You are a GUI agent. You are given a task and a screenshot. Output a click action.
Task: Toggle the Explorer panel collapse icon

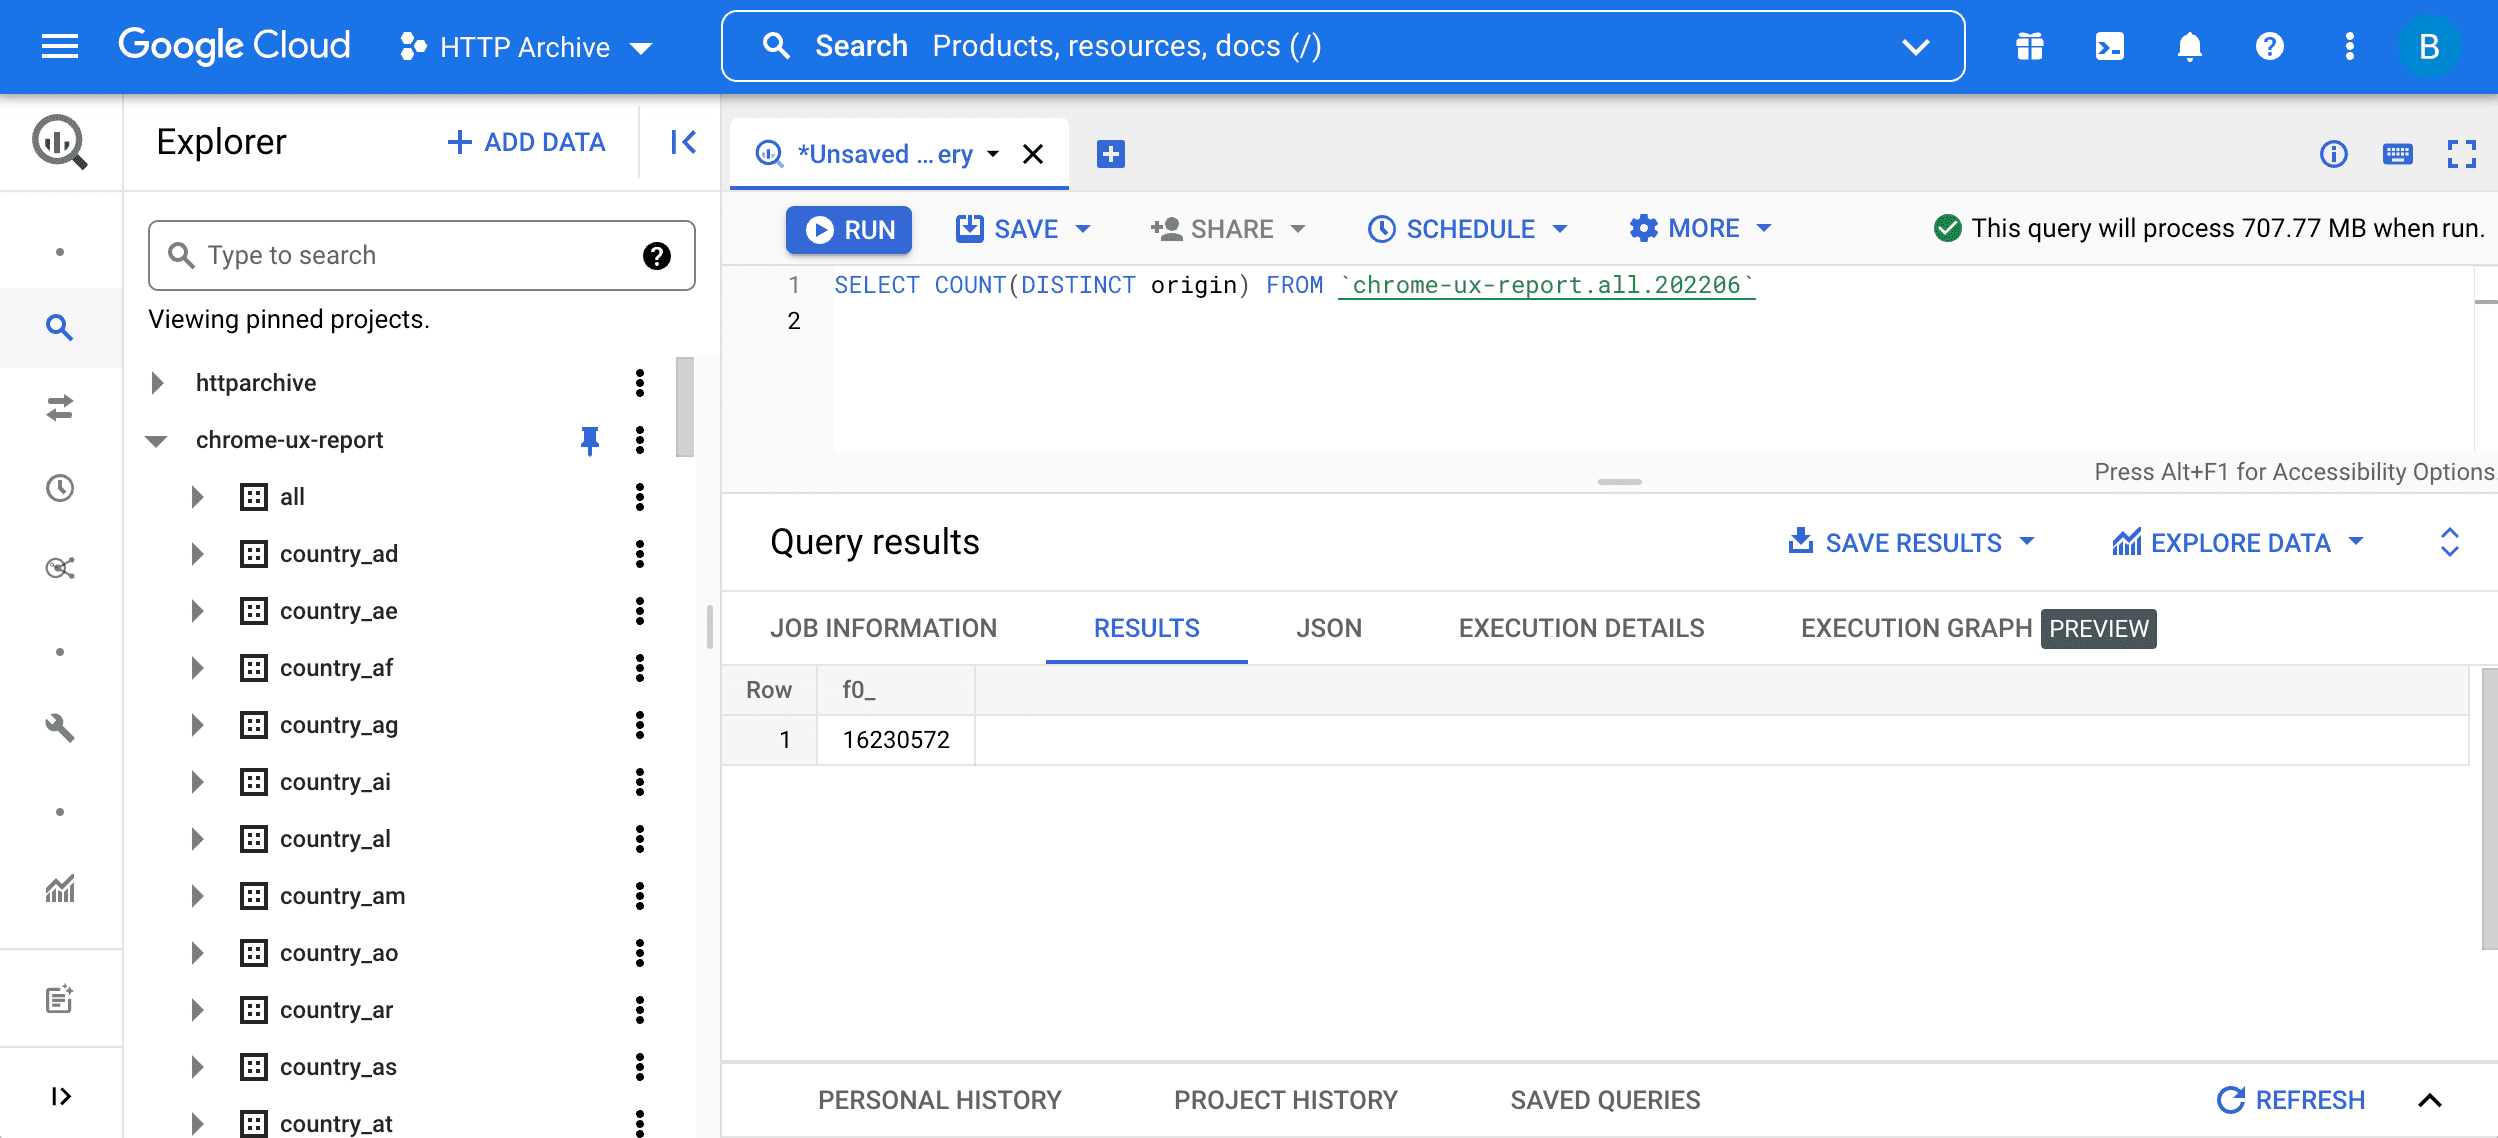[x=683, y=142]
